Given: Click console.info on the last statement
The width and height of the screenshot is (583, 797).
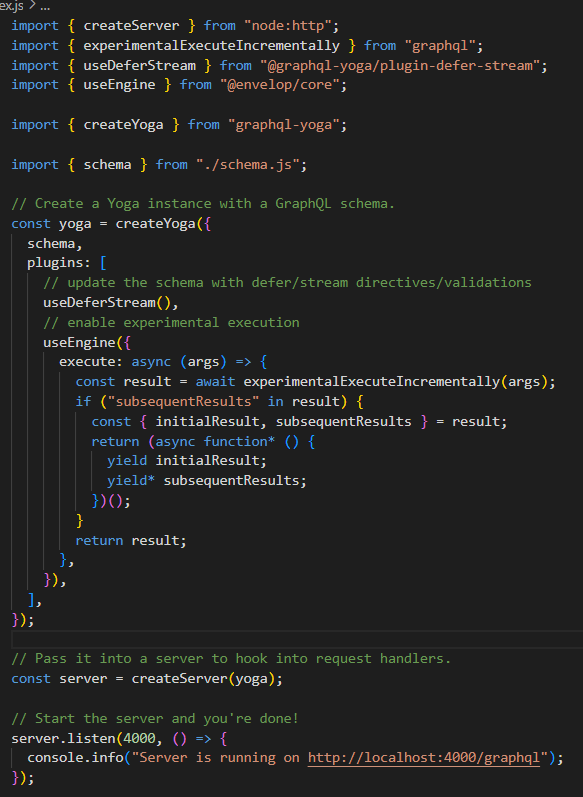Looking at the screenshot, I should pyautogui.click(x=75, y=758).
